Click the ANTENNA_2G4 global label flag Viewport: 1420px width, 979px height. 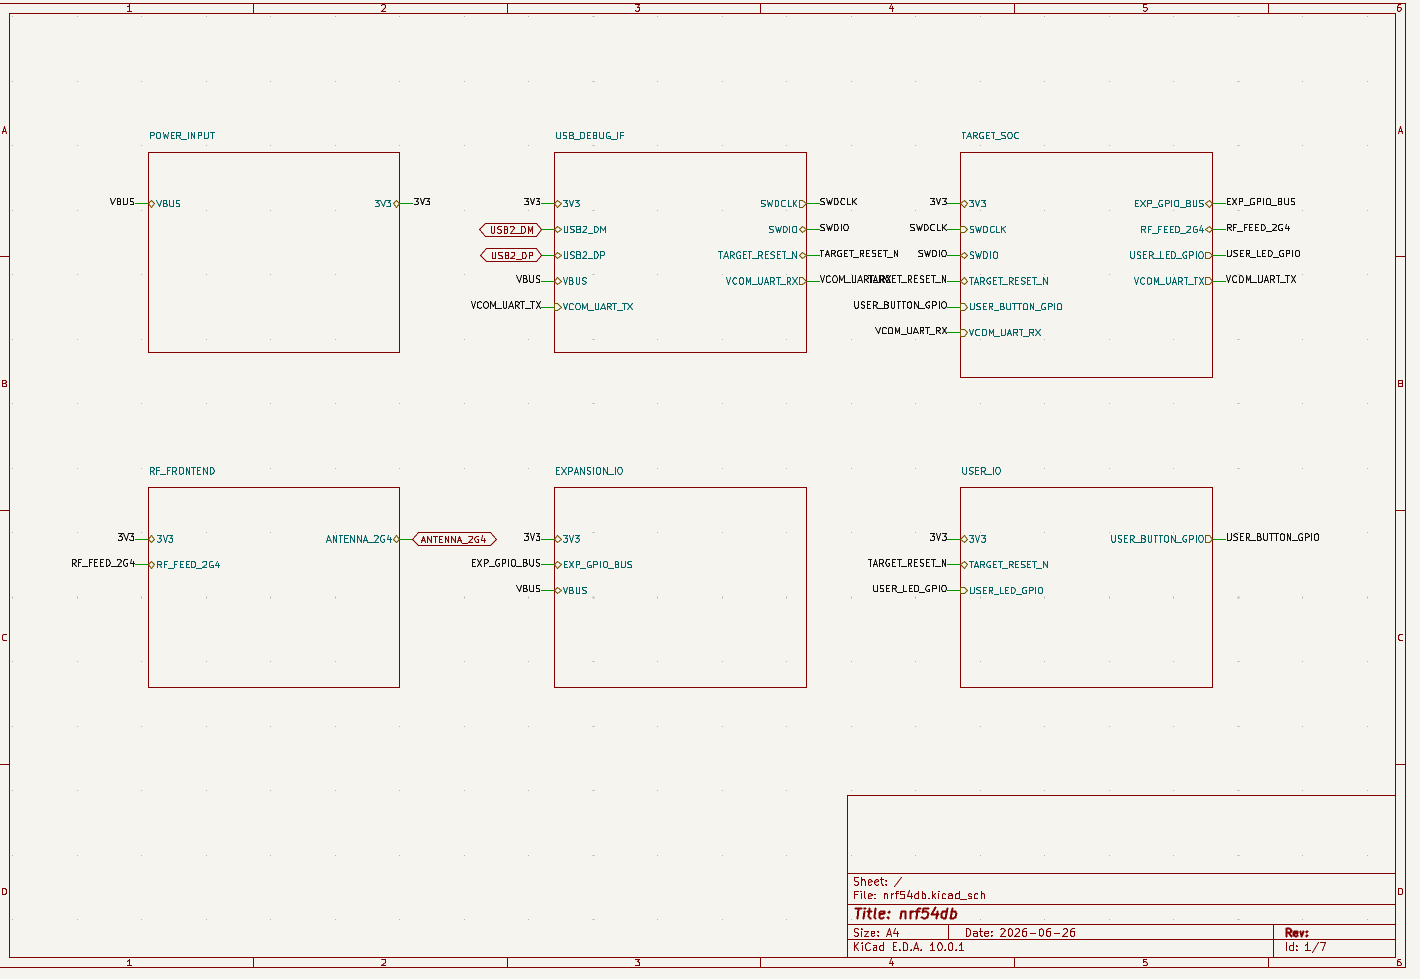tap(454, 540)
